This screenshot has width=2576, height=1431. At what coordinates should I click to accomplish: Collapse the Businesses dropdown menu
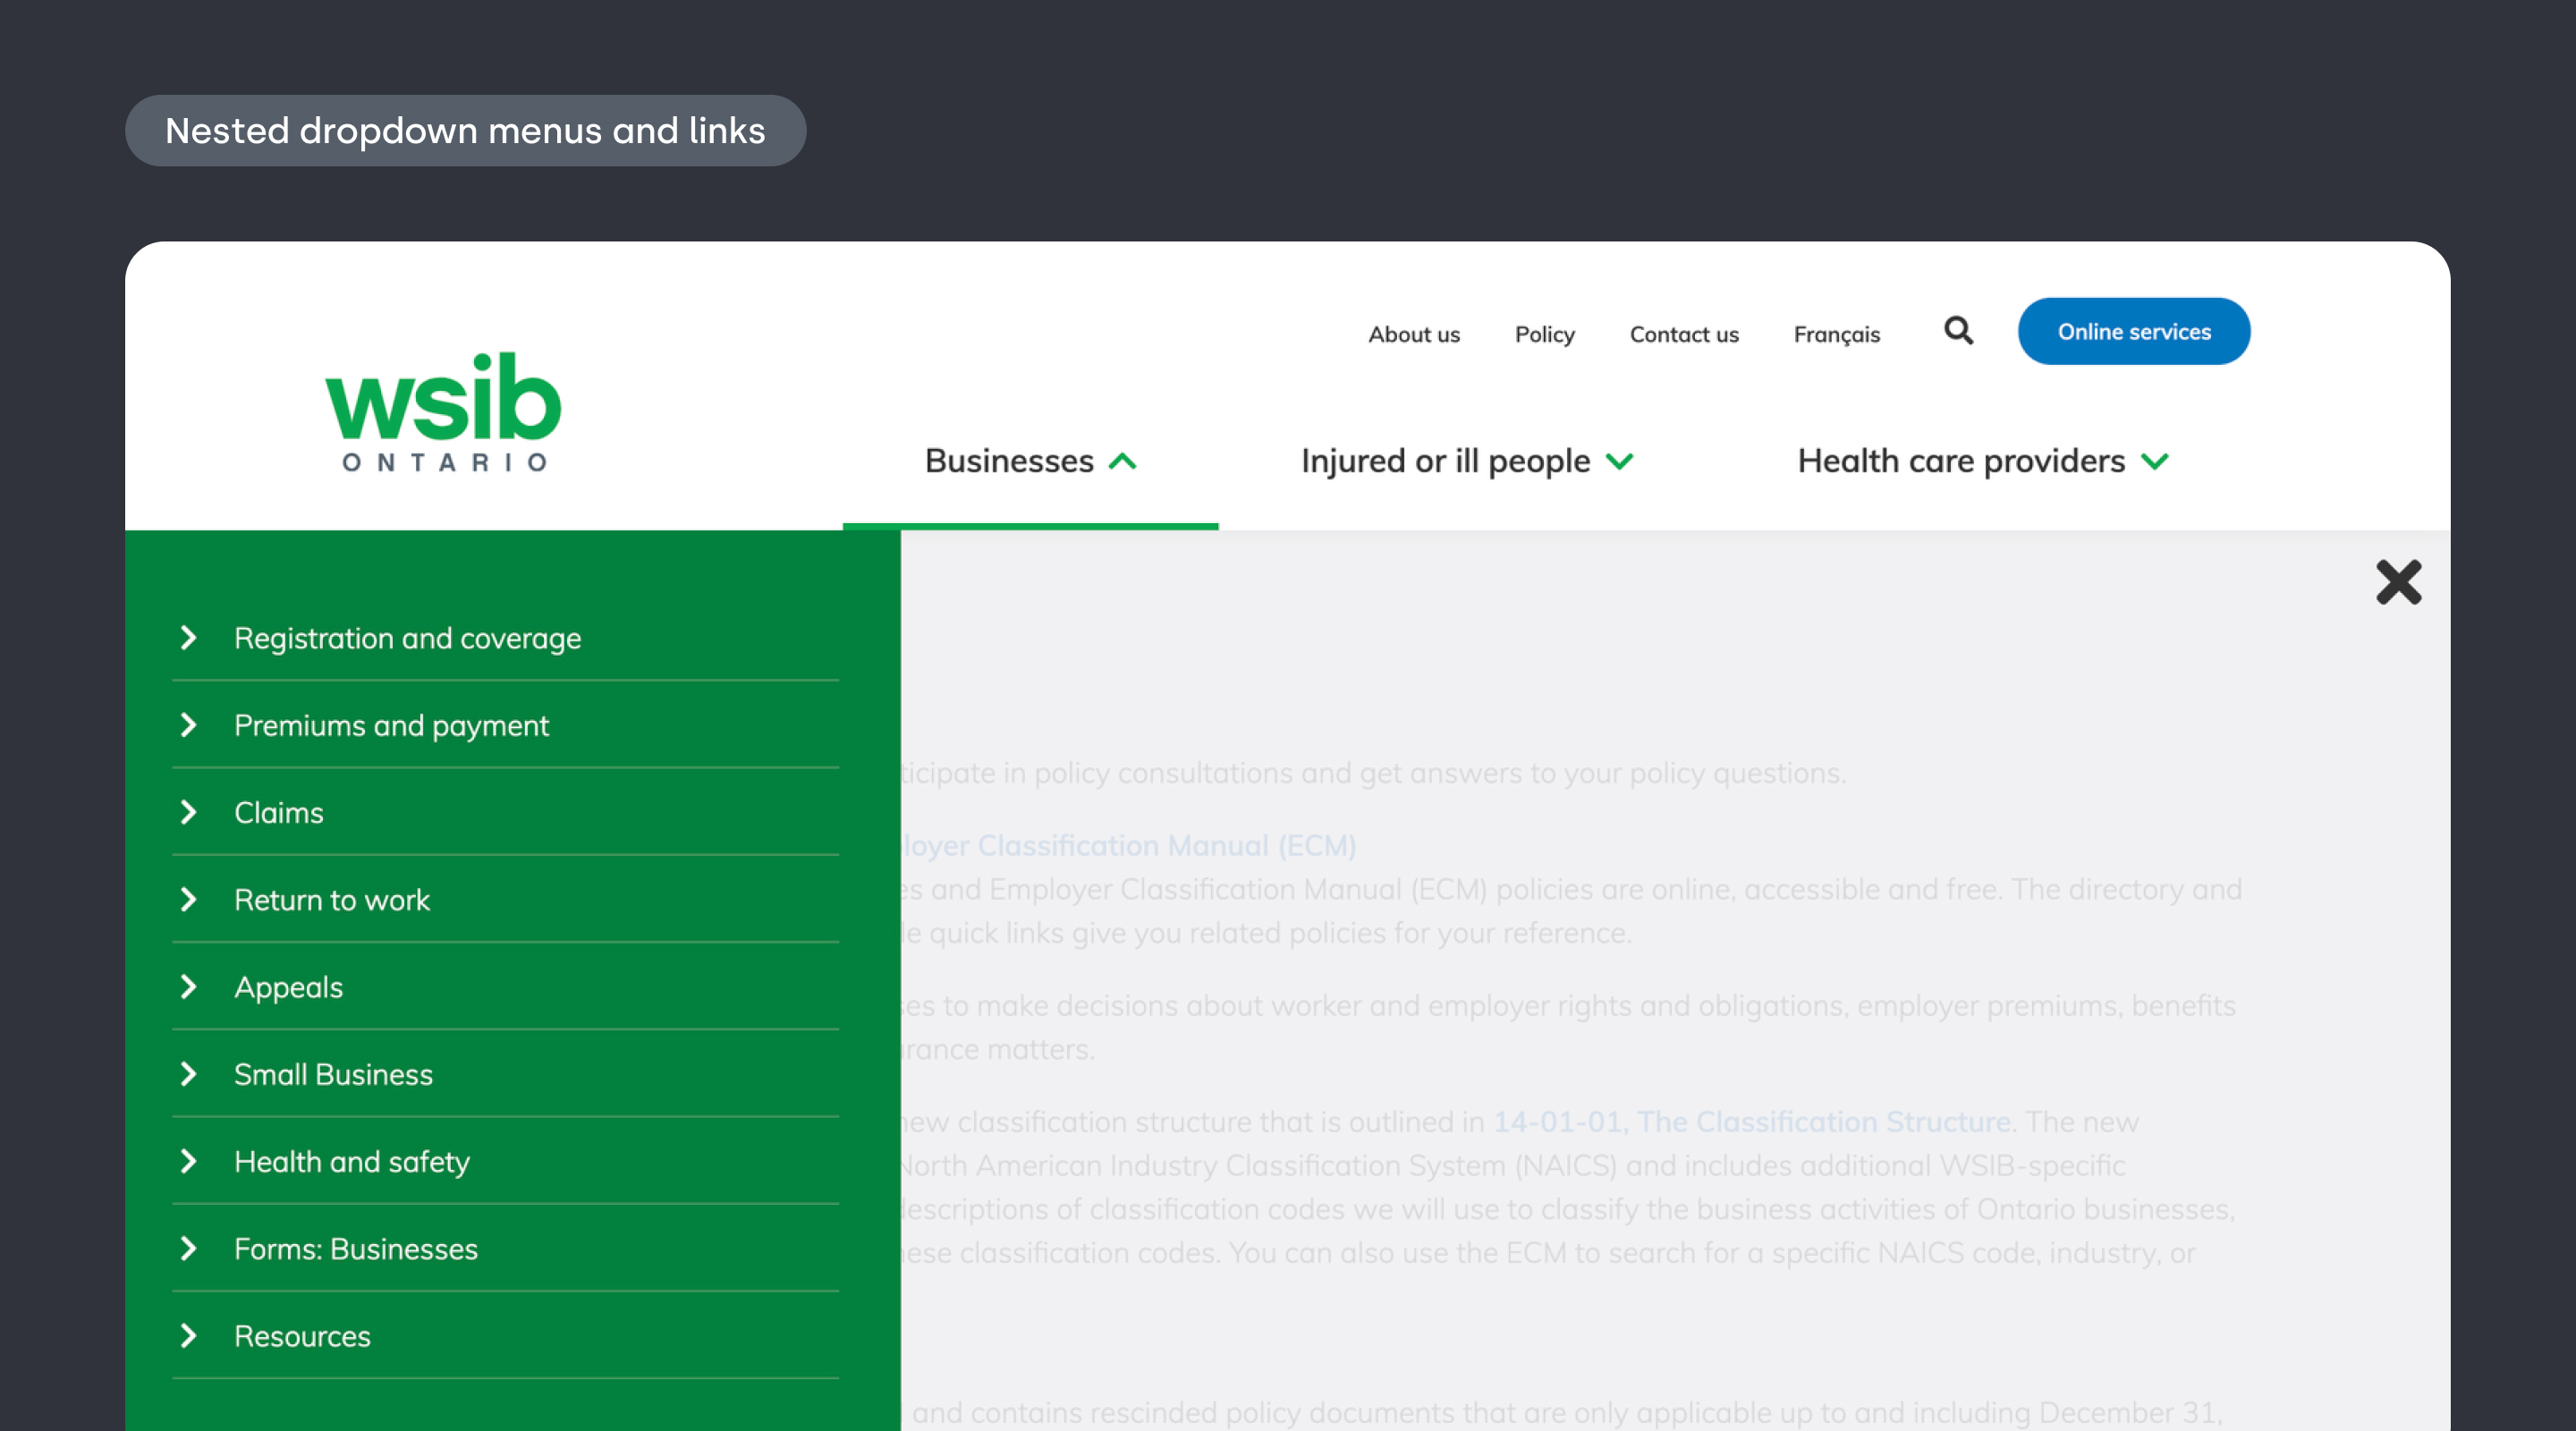[x=1030, y=460]
